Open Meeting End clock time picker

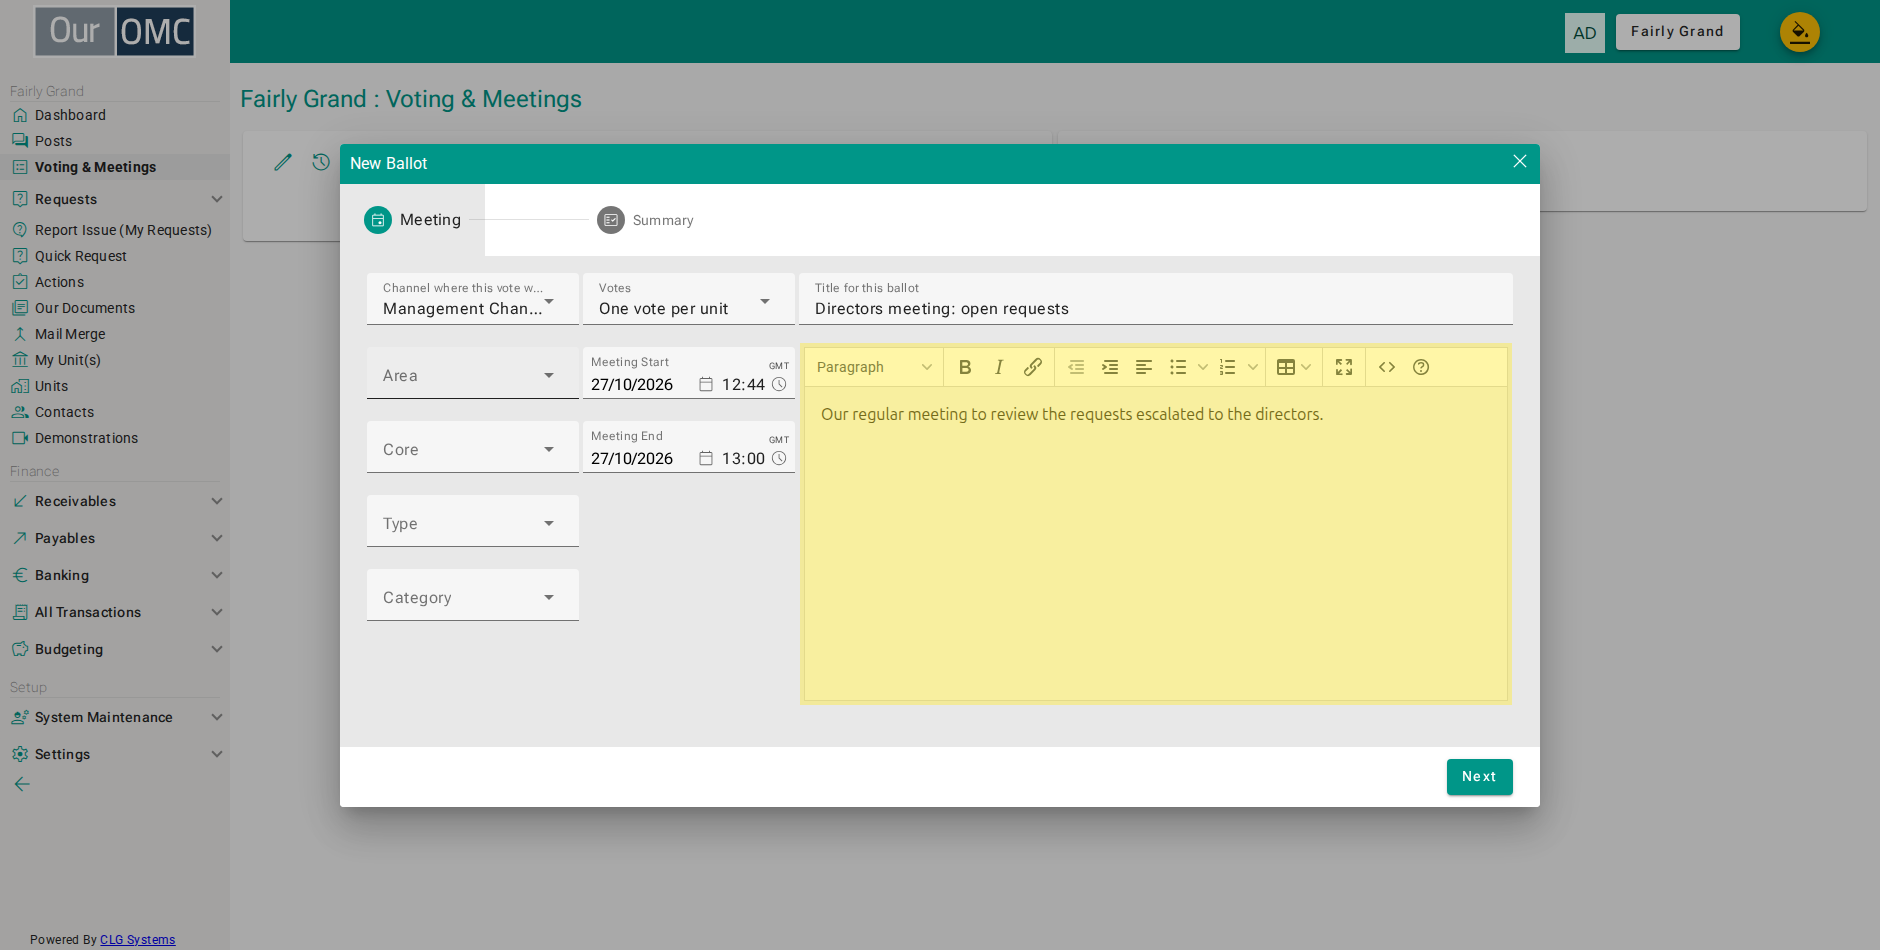point(779,459)
